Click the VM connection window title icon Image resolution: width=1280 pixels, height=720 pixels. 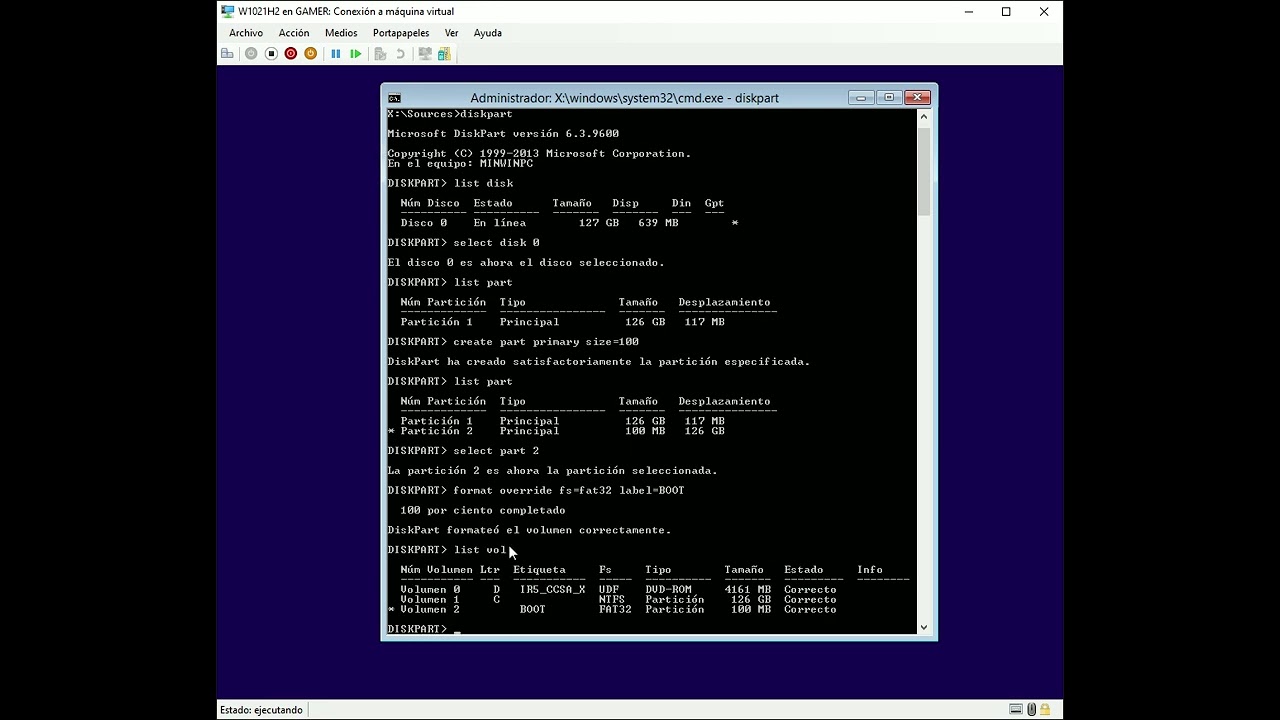228,12
